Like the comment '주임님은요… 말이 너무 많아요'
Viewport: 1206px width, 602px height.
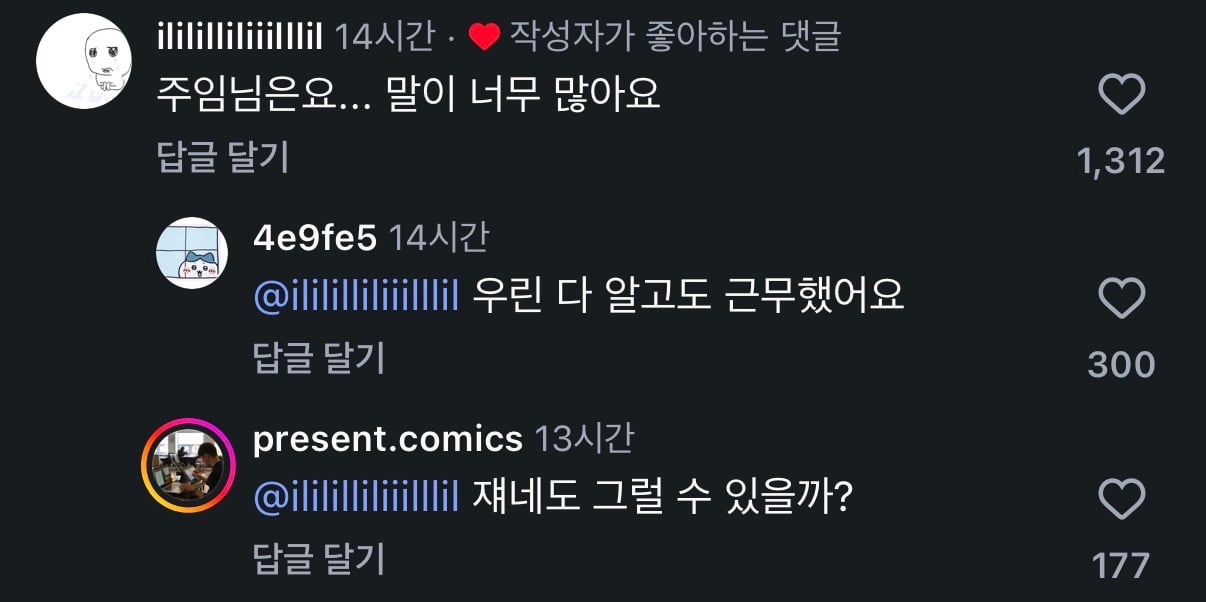tap(1121, 95)
